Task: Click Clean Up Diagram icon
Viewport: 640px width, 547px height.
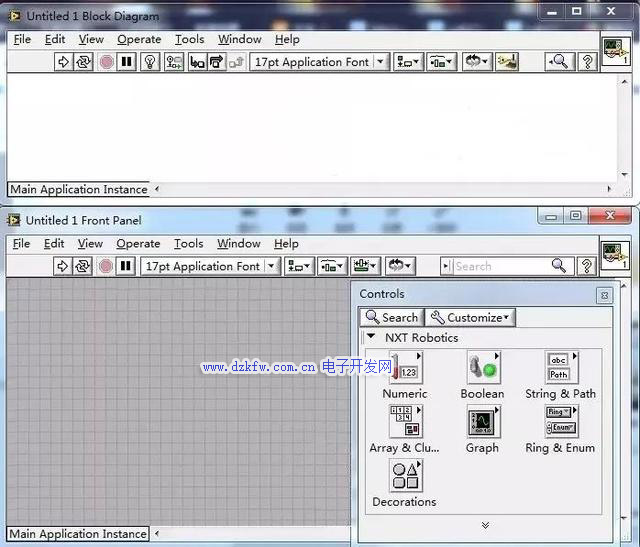Action: pyautogui.click(x=508, y=62)
